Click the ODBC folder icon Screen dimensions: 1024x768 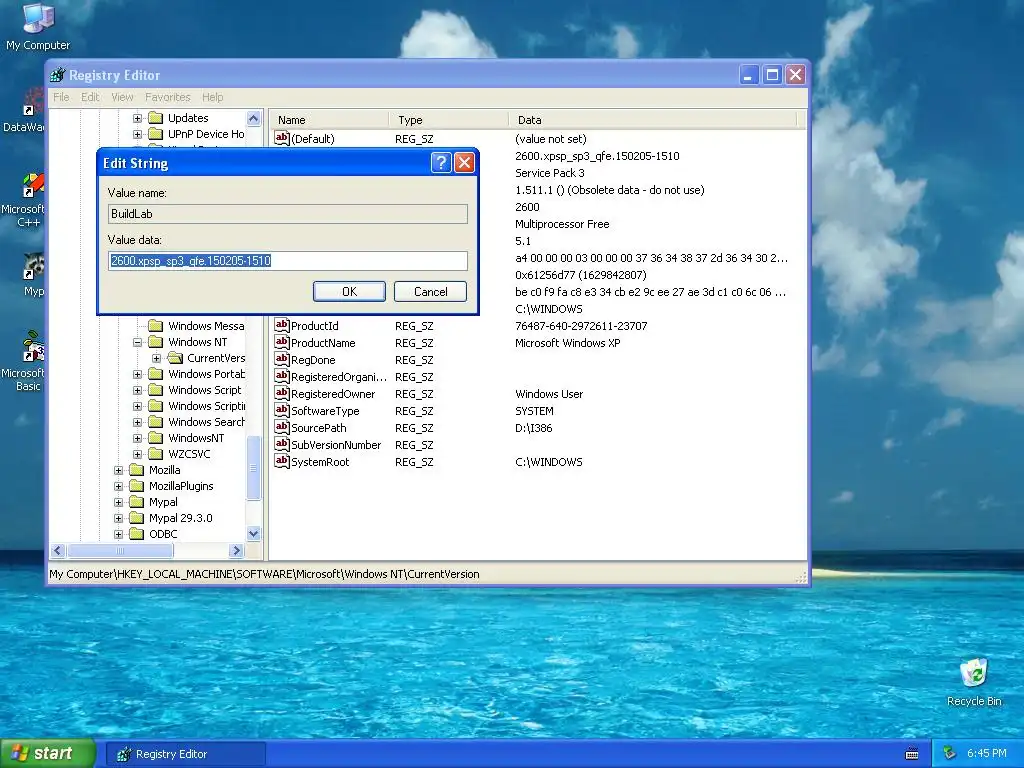tap(136, 534)
